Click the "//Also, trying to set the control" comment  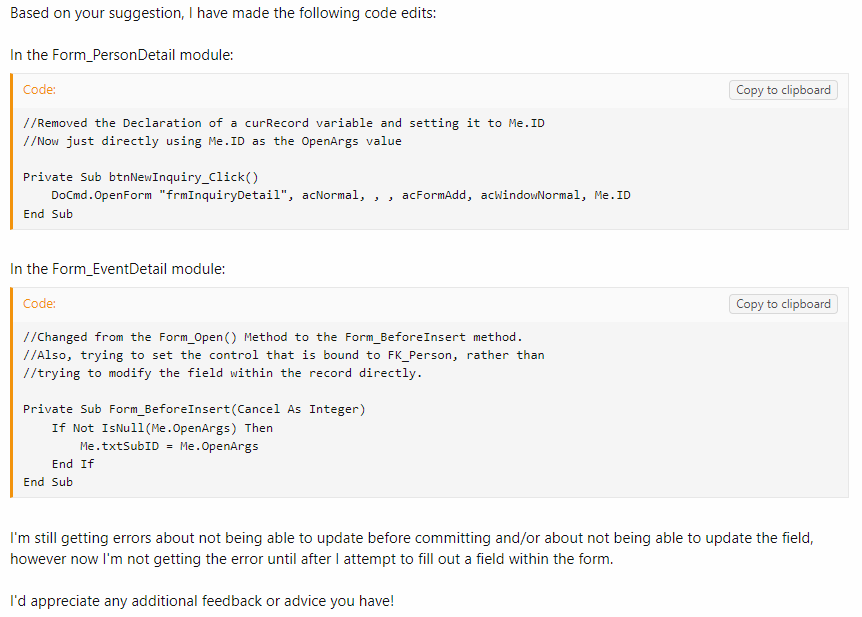point(283,355)
